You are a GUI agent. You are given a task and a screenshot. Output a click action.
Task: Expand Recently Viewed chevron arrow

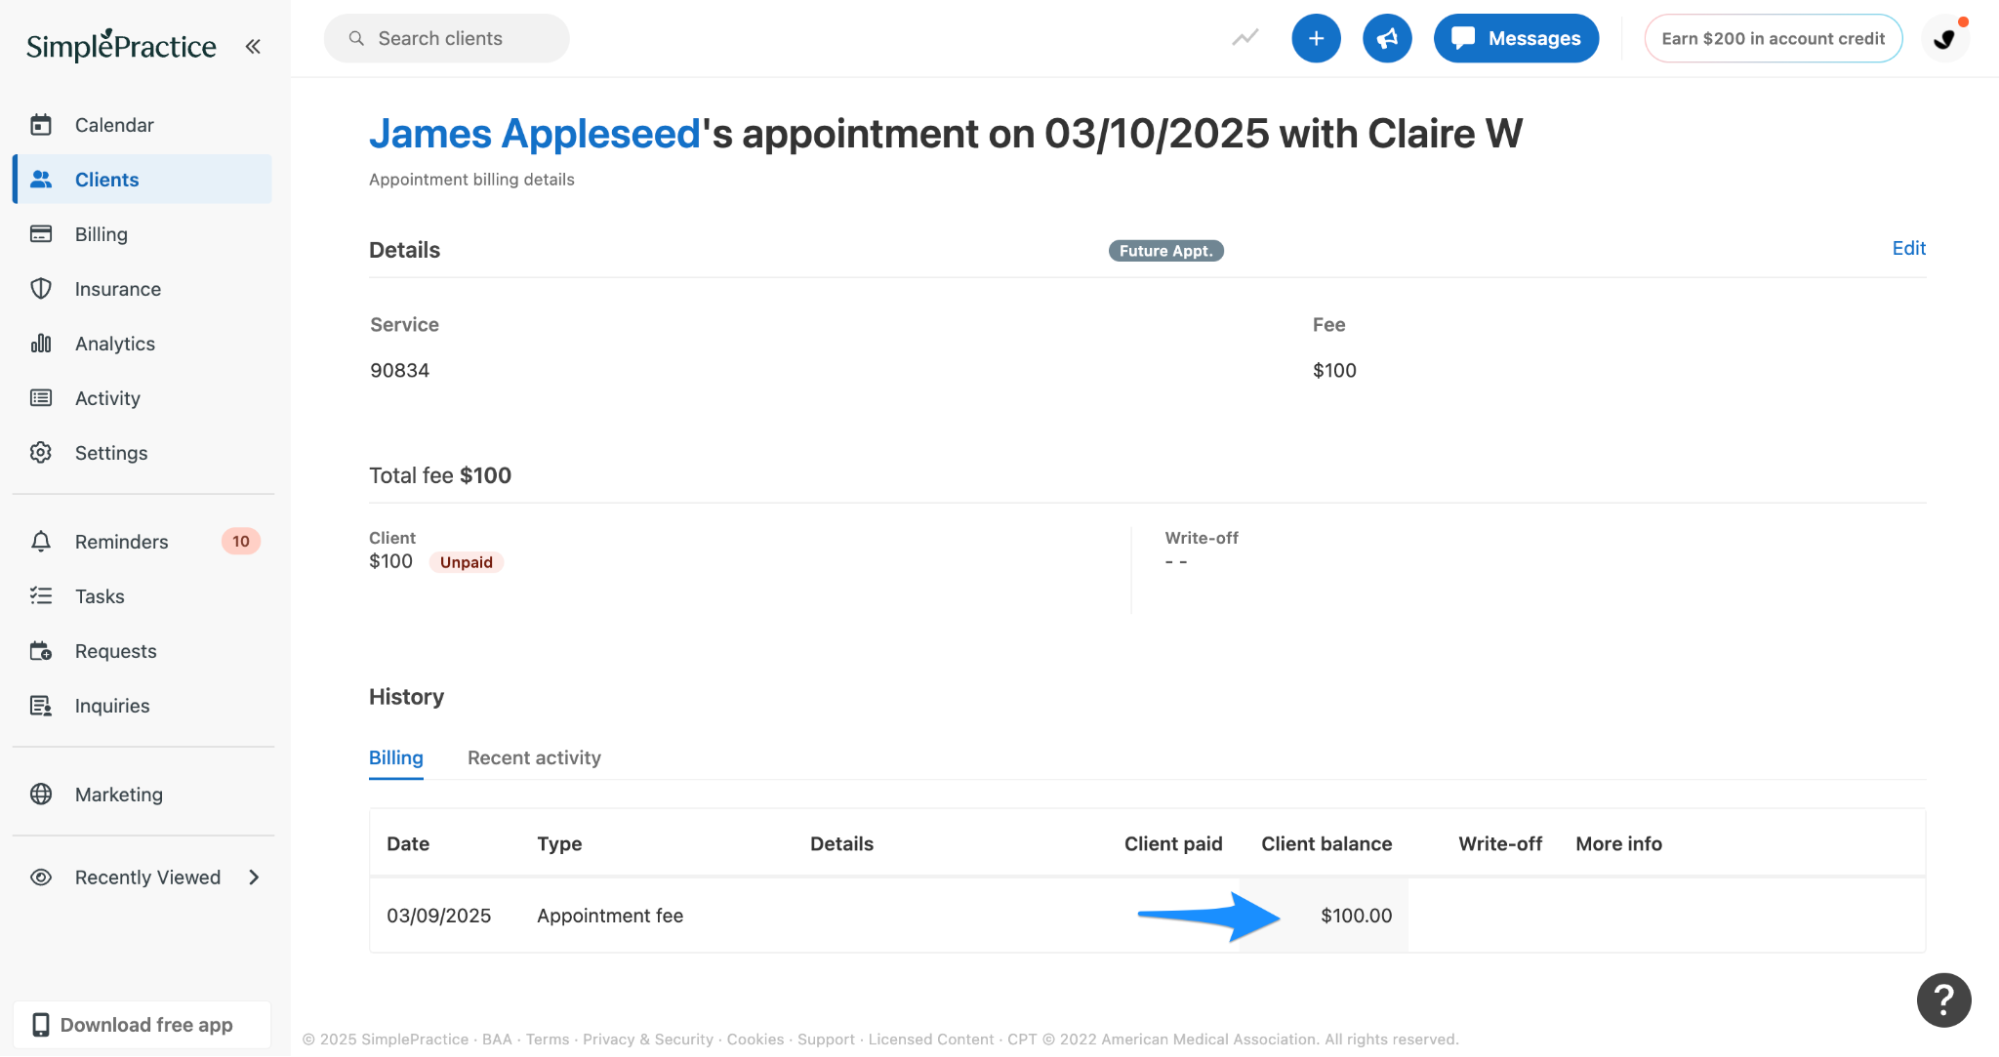pyautogui.click(x=254, y=877)
